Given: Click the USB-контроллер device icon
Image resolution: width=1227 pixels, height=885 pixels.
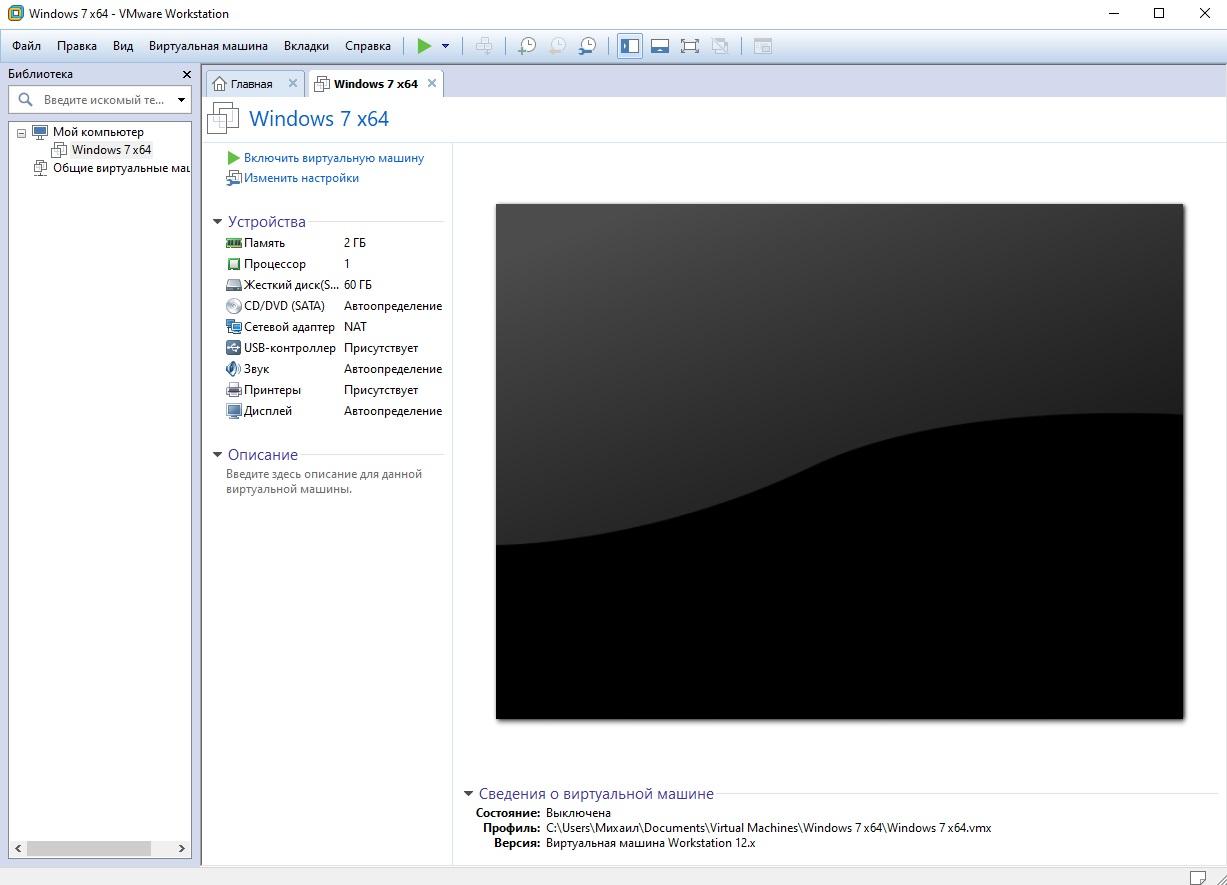Looking at the screenshot, I should (234, 348).
